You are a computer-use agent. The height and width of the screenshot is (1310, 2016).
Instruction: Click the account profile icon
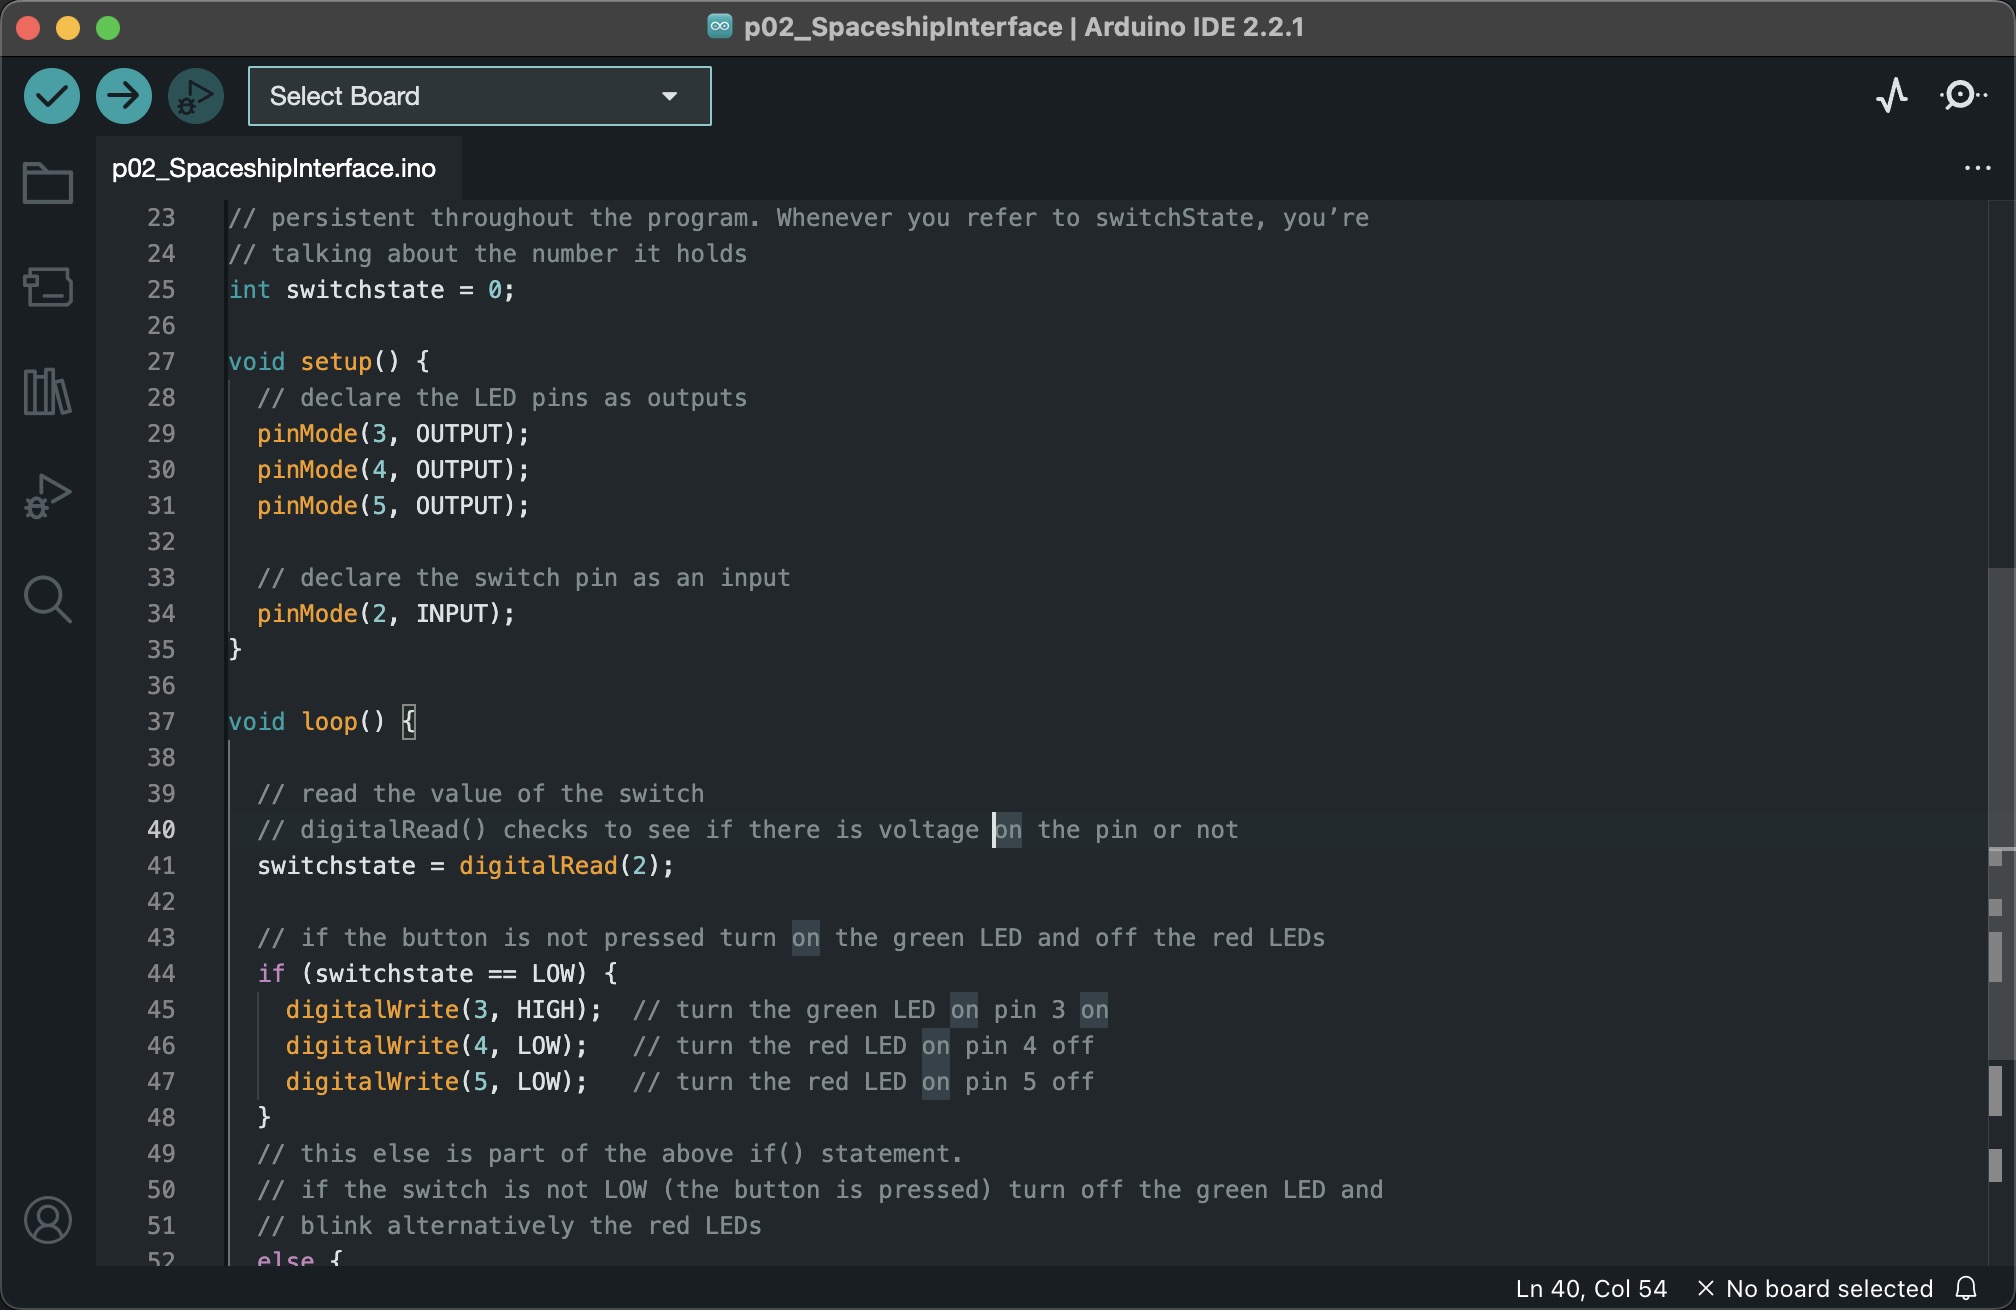48,1220
